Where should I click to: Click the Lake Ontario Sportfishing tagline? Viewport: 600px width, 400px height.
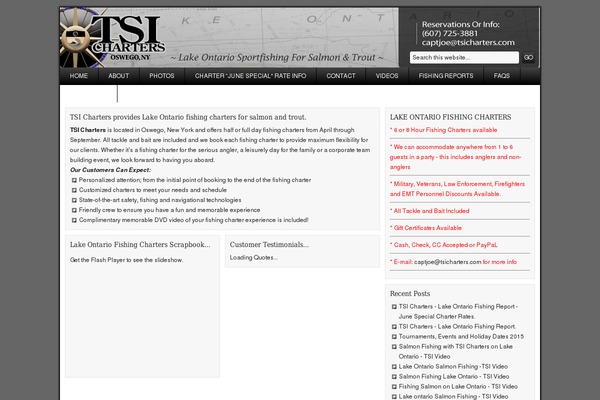pos(277,57)
